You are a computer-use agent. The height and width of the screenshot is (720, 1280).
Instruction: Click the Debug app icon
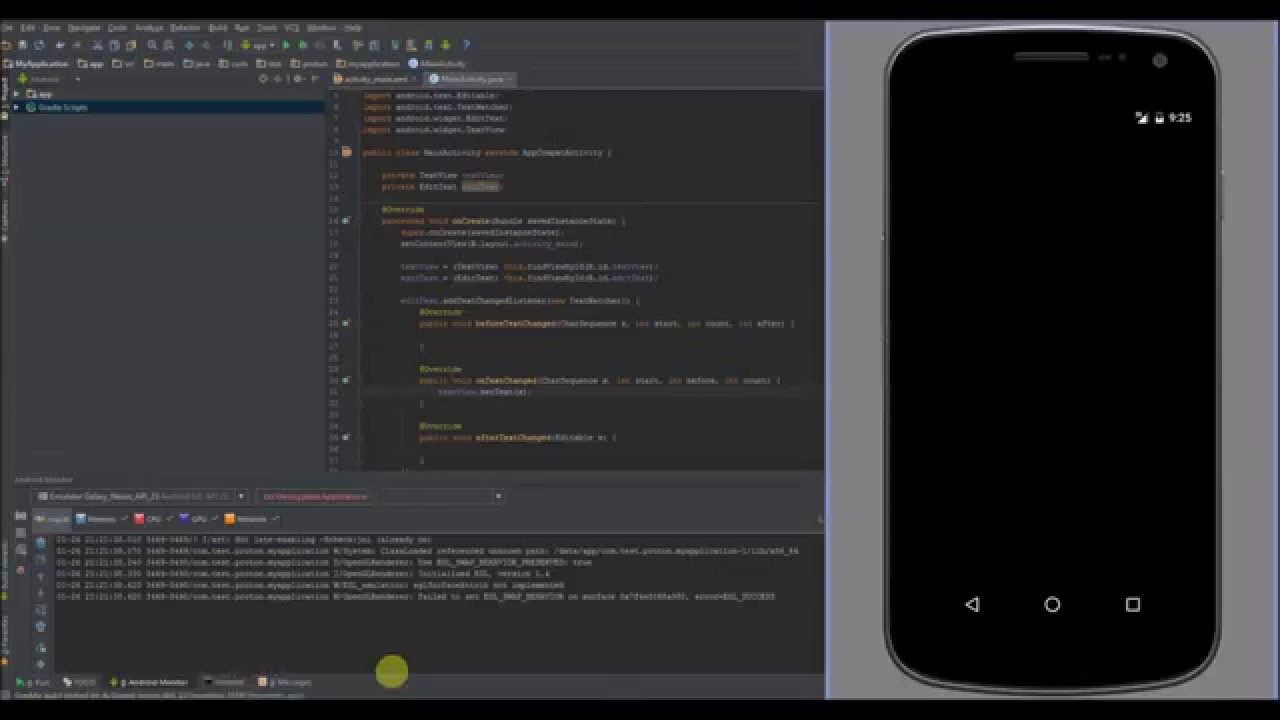(302, 45)
